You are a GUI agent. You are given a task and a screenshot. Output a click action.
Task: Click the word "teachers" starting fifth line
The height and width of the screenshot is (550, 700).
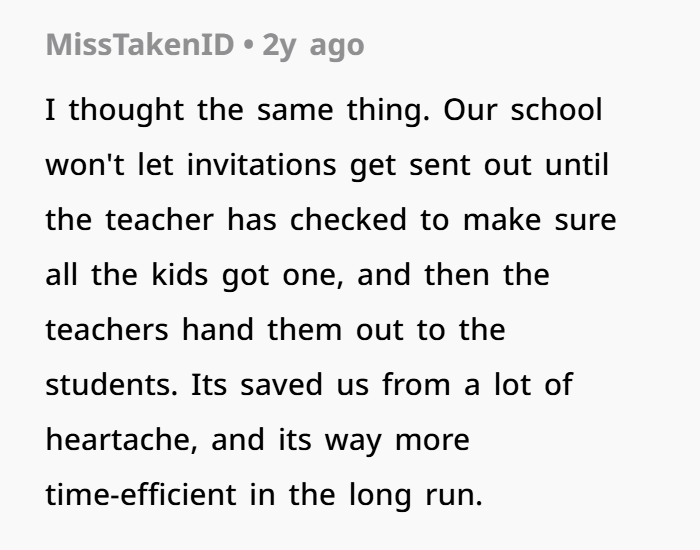tap(107, 329)
